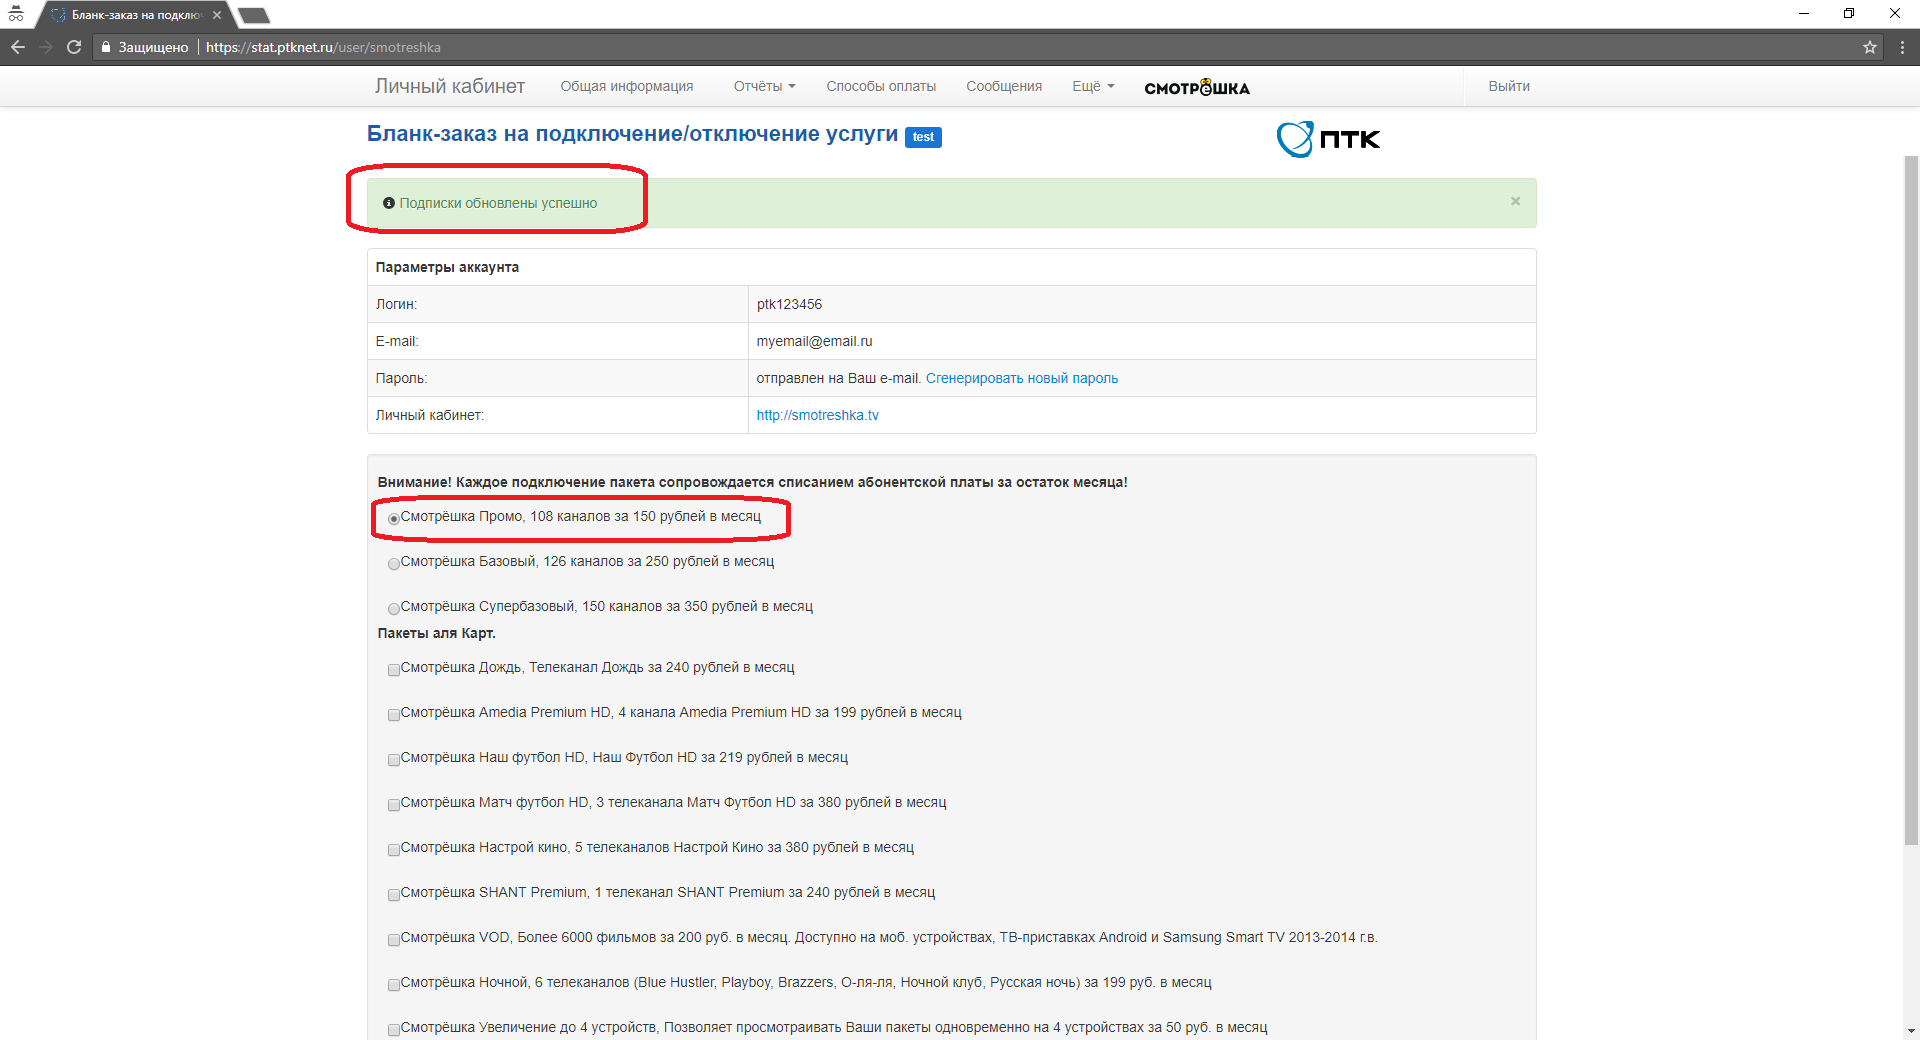Click Сгенерировать новый пароль link

tap(1022, 378)
